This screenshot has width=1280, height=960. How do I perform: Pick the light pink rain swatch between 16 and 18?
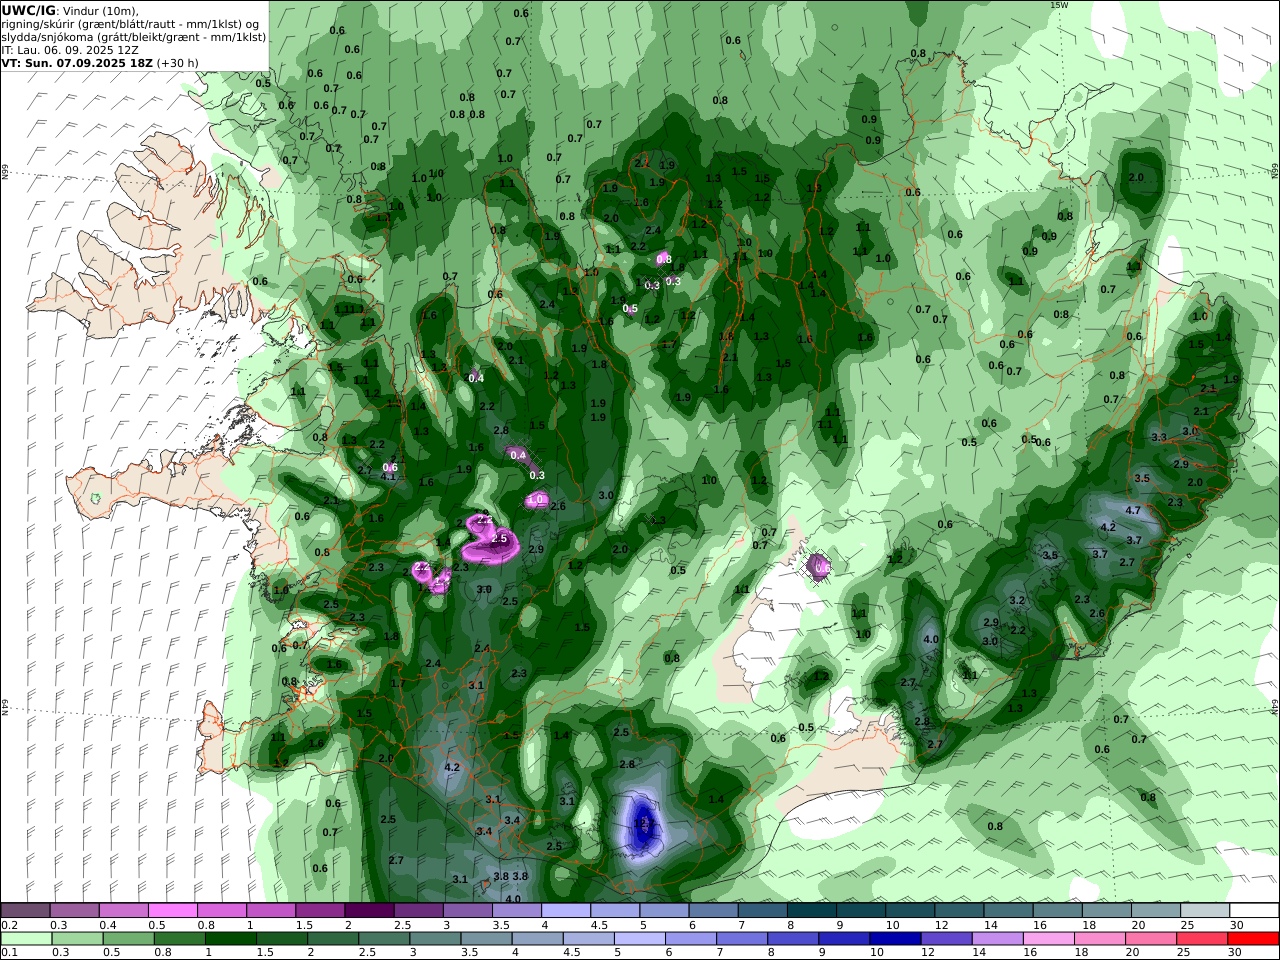(1051, 939)
